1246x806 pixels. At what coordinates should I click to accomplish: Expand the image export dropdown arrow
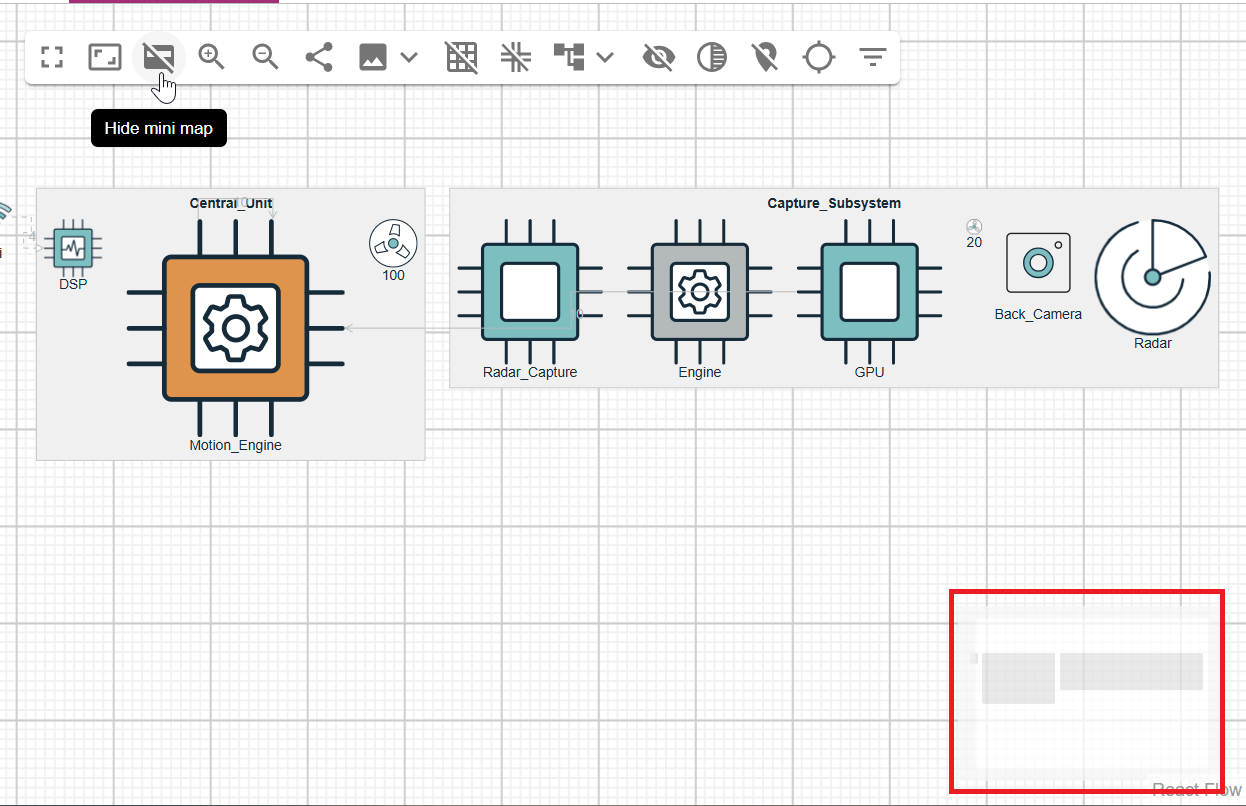(x=409, y=58)
